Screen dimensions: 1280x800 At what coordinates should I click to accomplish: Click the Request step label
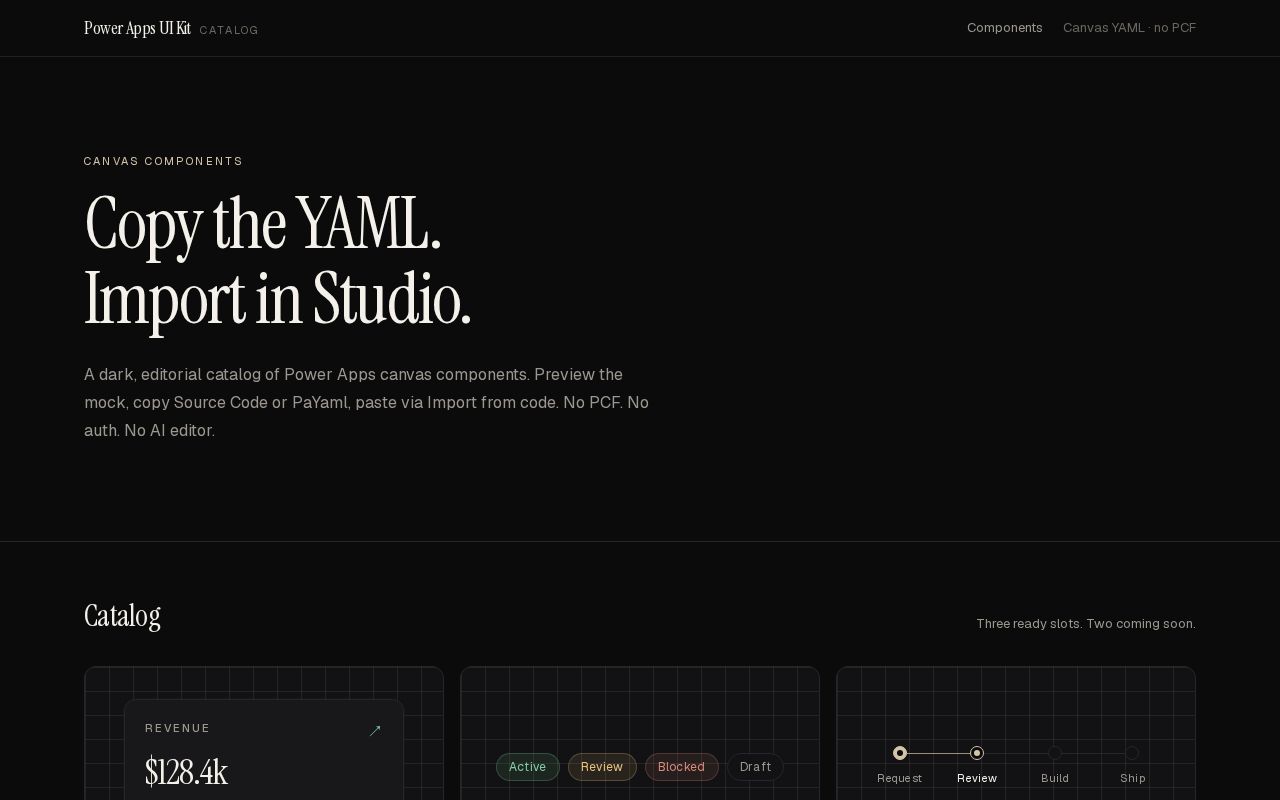coord(900,778)
